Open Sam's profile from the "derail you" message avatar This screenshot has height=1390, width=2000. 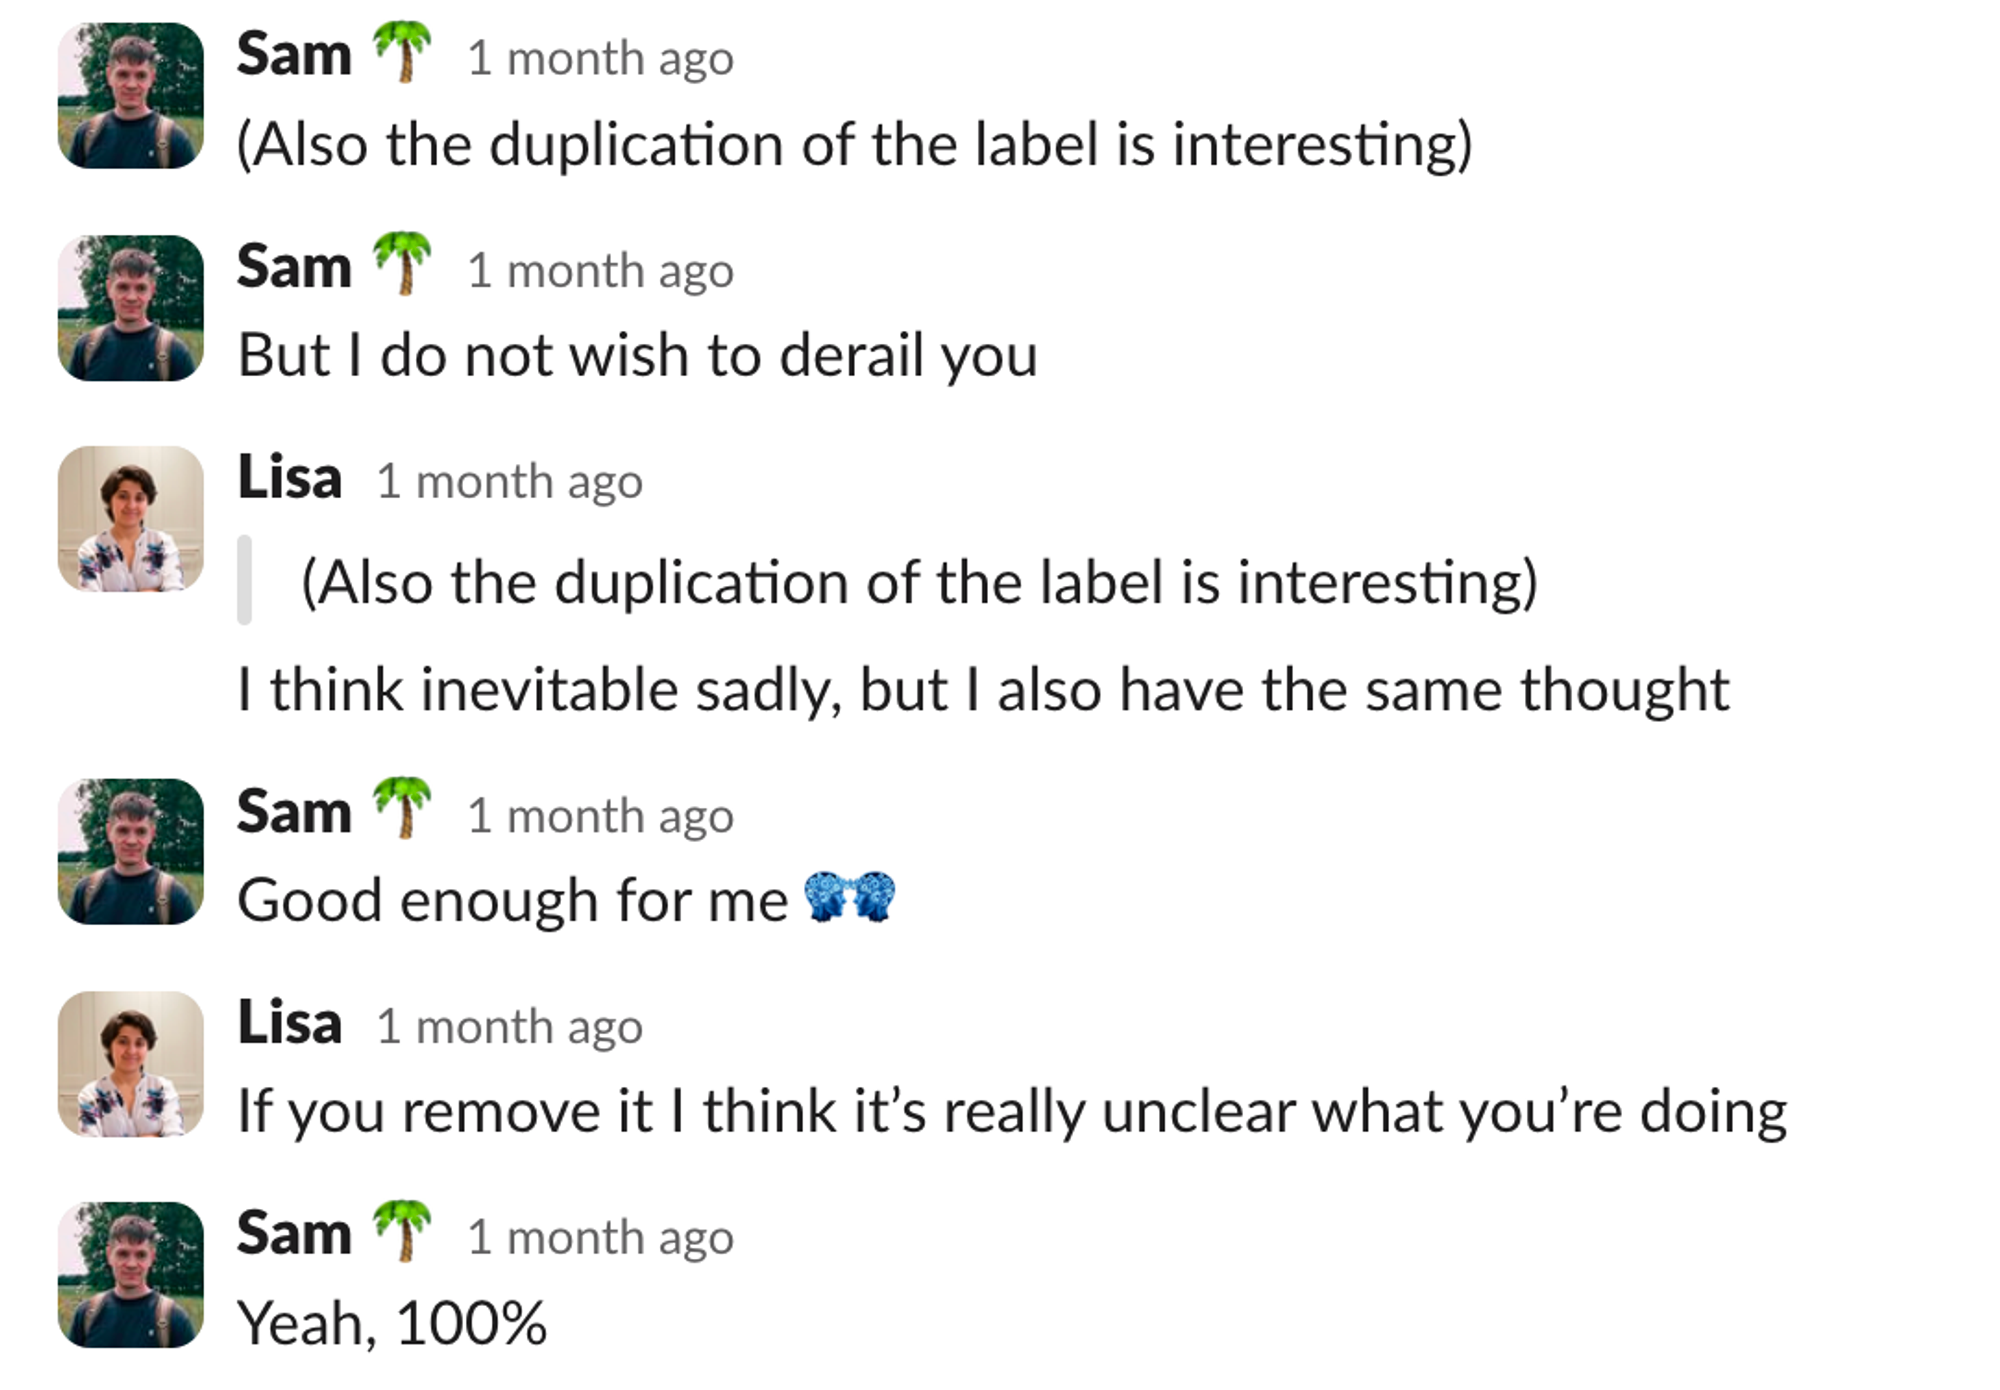coord(131,308)
